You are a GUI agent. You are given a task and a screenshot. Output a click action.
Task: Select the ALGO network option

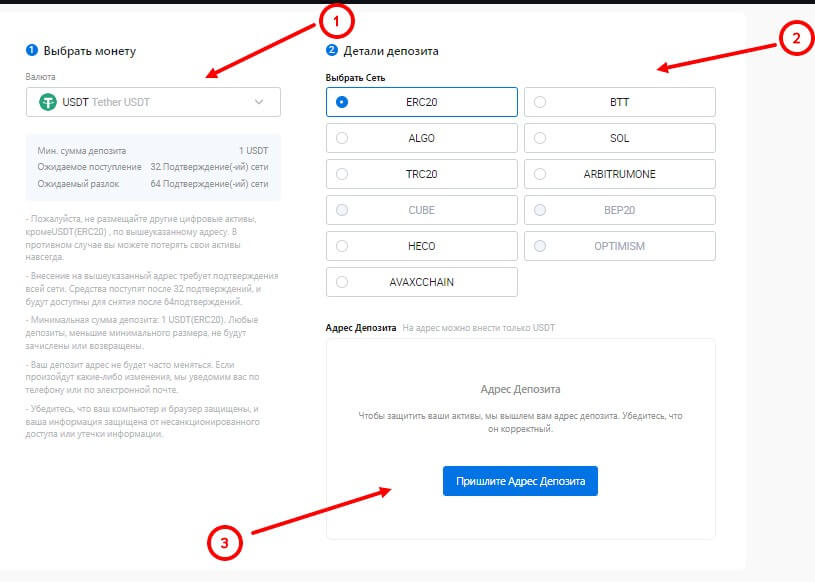421,138
